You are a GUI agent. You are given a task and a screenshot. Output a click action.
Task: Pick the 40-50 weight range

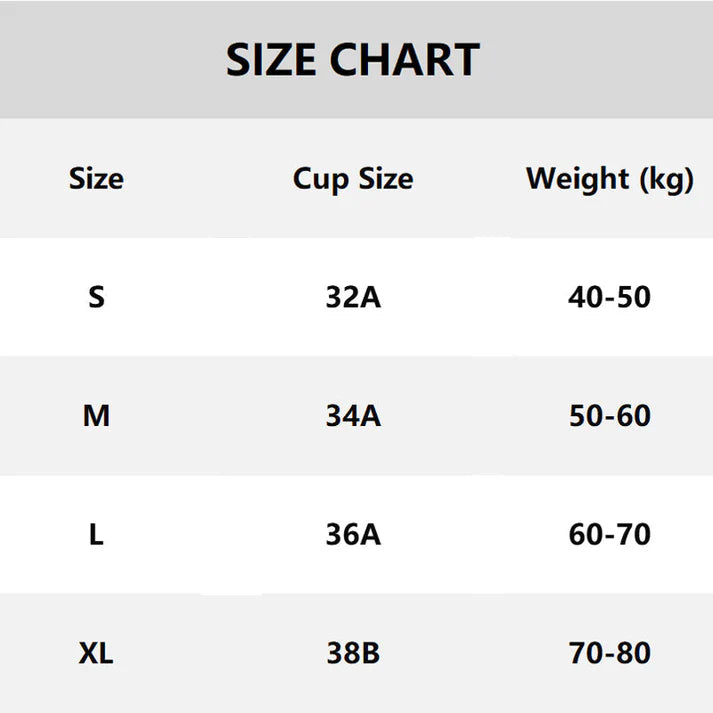tap(609, 297)
